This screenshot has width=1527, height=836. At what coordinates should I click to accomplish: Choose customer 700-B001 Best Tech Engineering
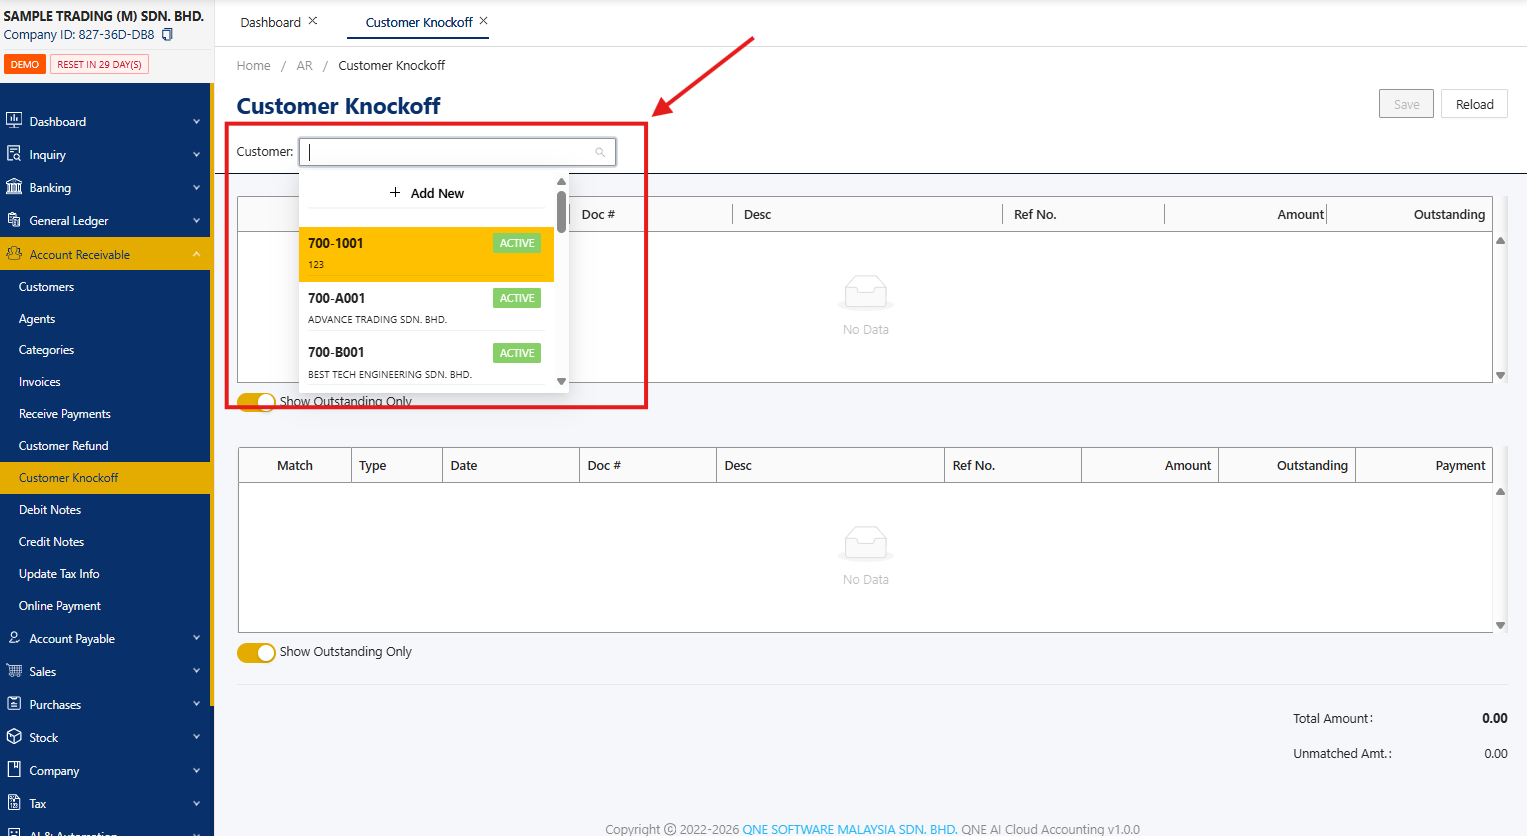pyautogui.click(x=426, y=362)
